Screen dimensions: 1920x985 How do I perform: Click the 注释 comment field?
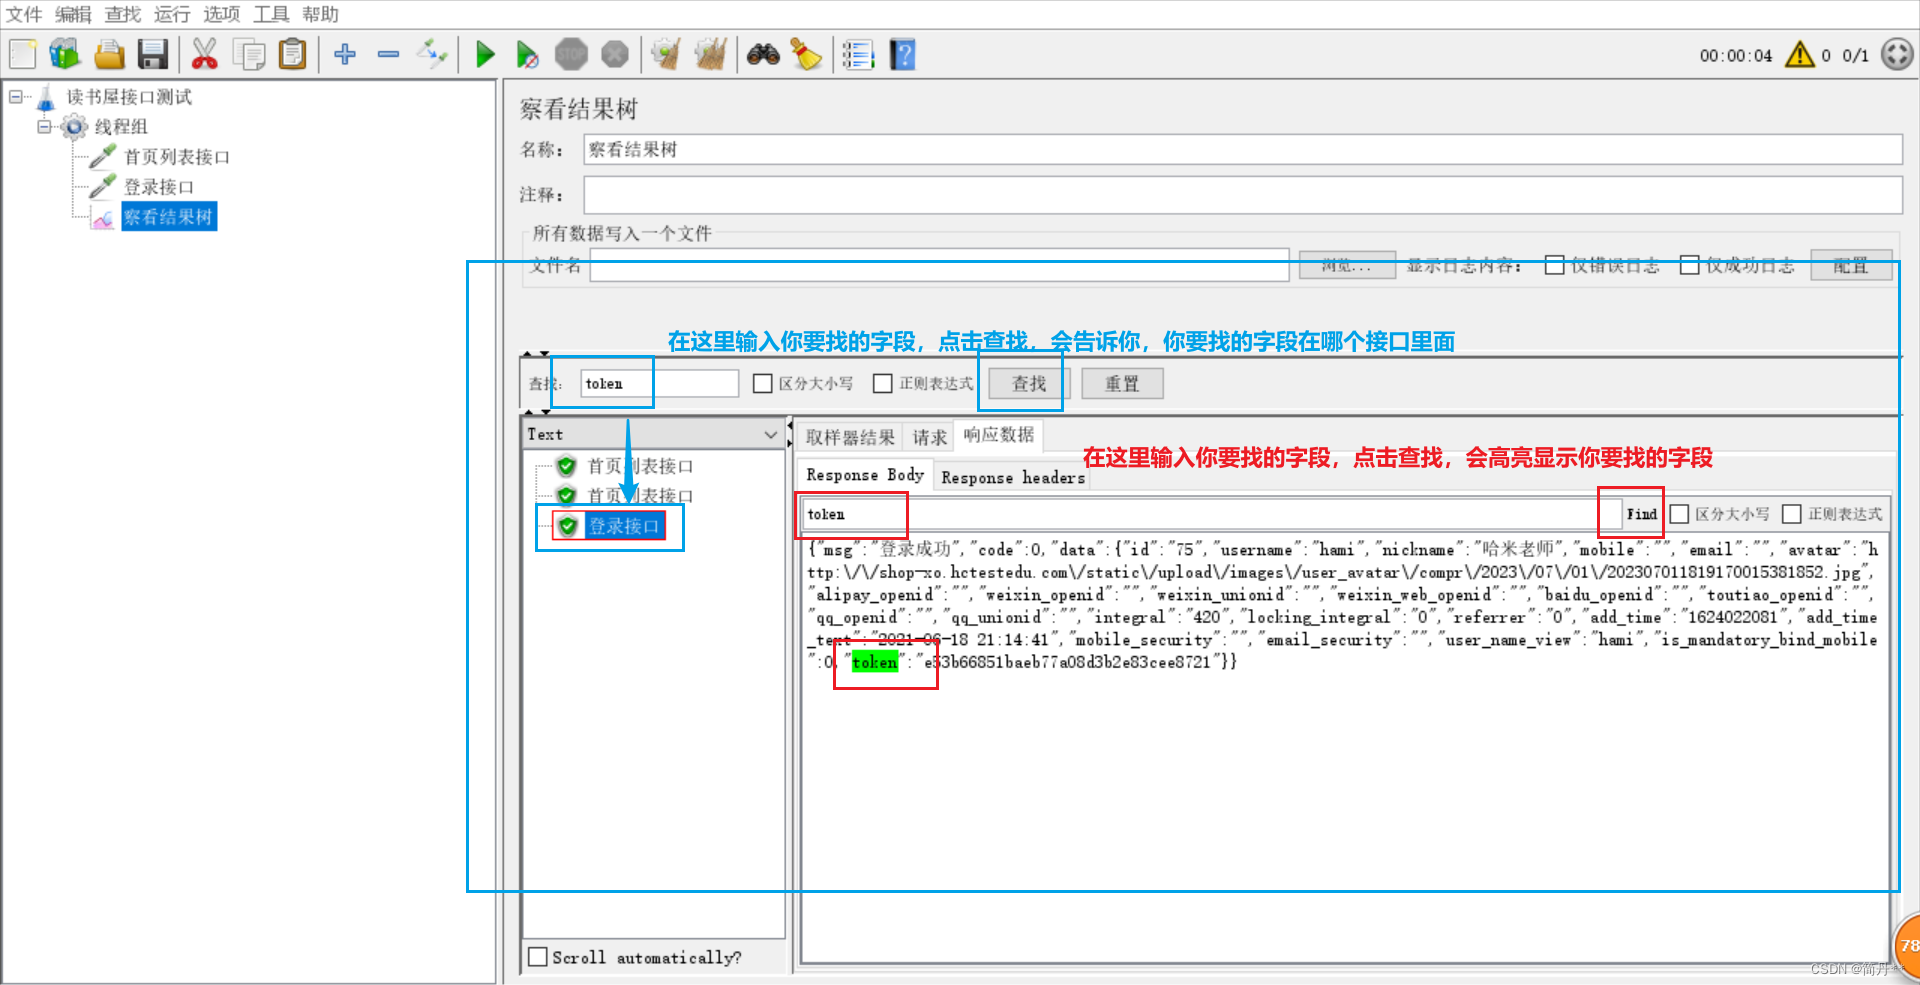(1242, 195)
